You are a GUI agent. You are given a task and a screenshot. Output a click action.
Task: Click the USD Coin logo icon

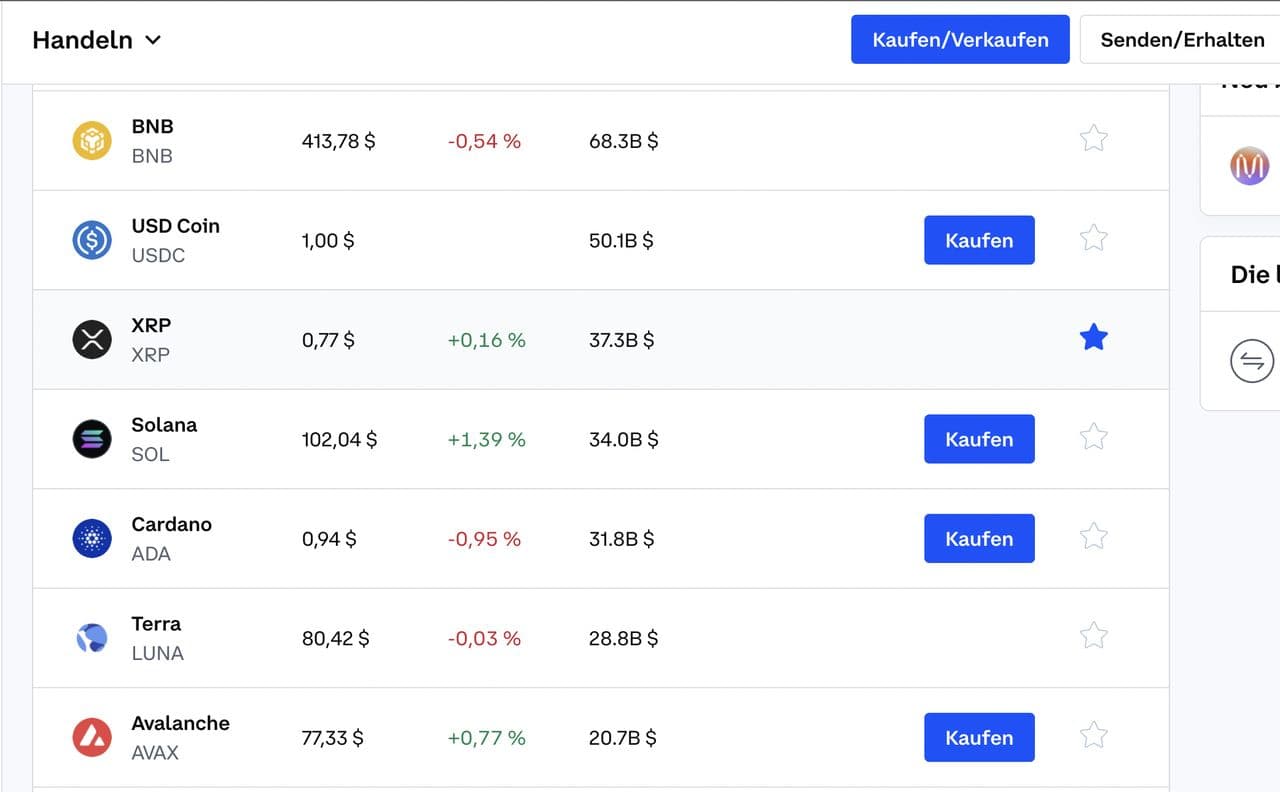point(92,240)
